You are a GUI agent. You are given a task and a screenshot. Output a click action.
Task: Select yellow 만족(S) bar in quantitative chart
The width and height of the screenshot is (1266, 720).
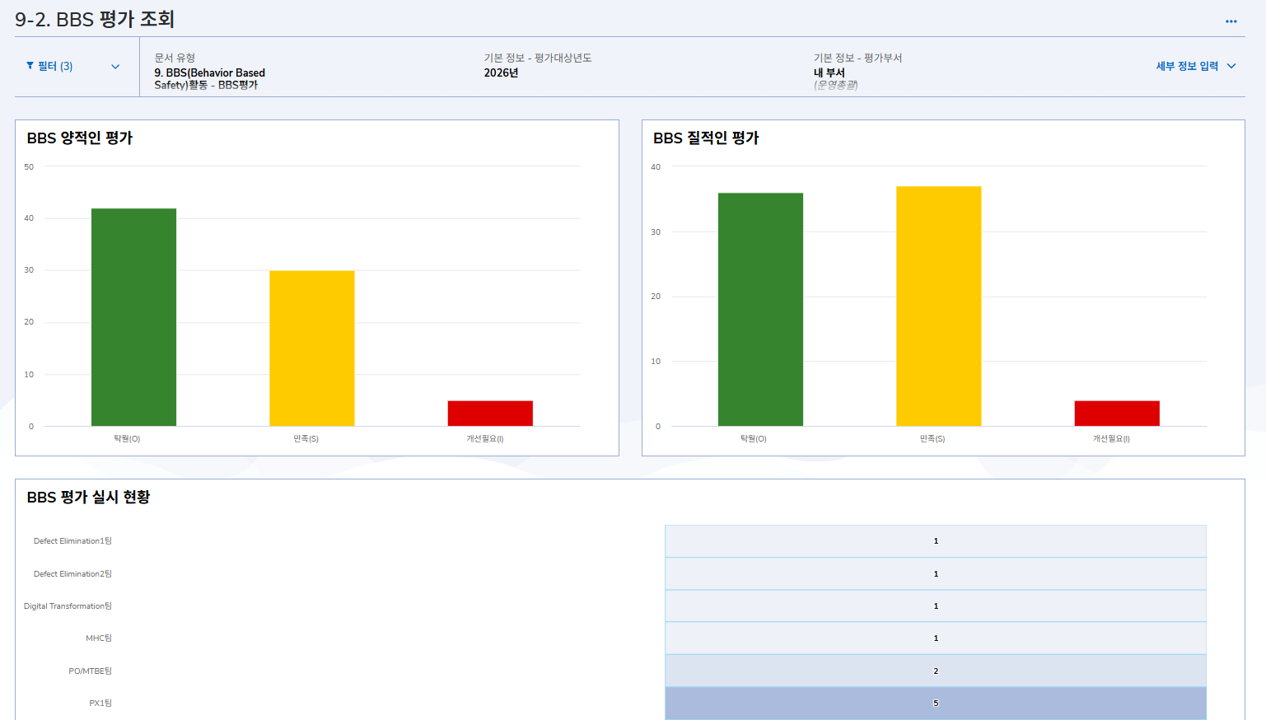coord(312,348)
